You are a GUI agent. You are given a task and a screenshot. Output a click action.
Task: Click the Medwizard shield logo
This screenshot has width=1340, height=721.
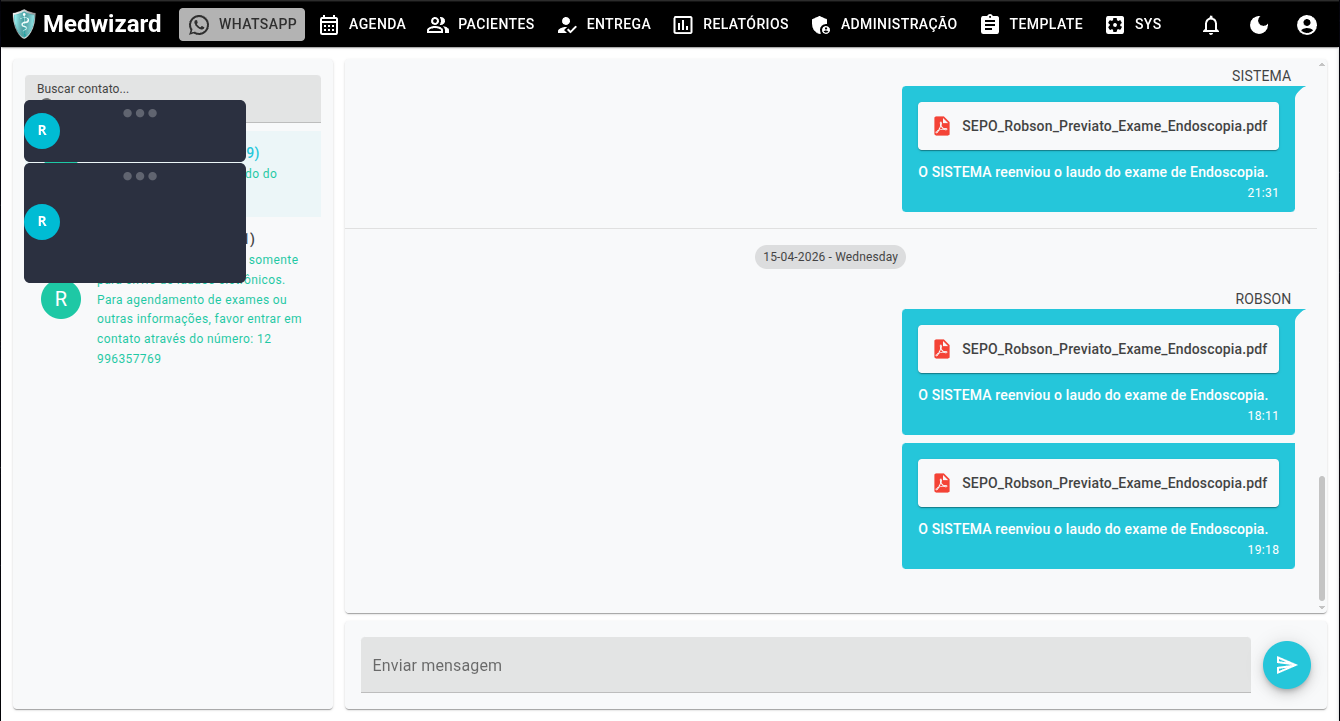(24, 24)
